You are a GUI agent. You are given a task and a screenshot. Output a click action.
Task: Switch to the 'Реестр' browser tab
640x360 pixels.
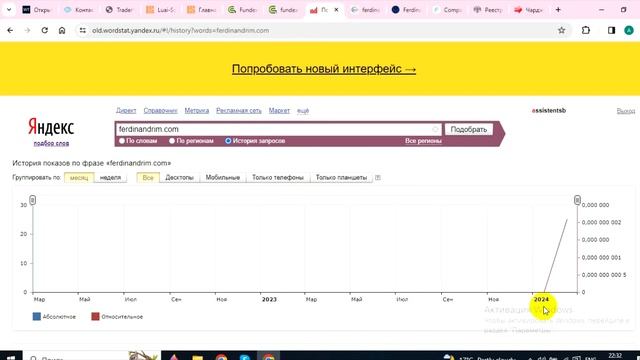pos(488,10)
